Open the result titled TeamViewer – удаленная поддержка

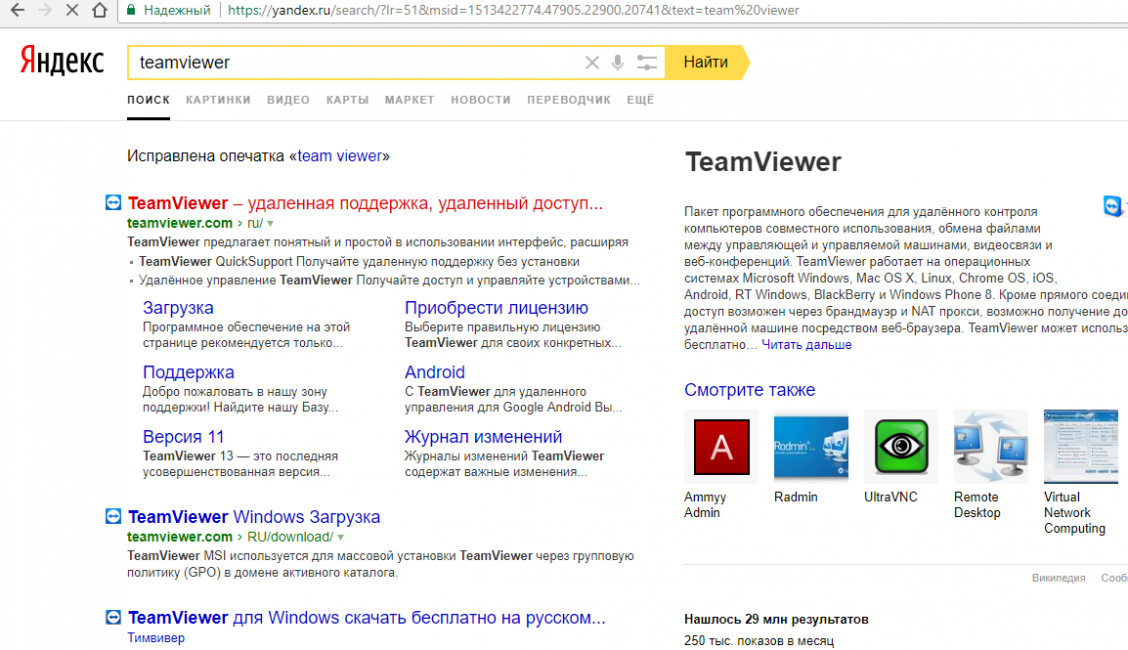pyautogui.click(x=365, y=203)
